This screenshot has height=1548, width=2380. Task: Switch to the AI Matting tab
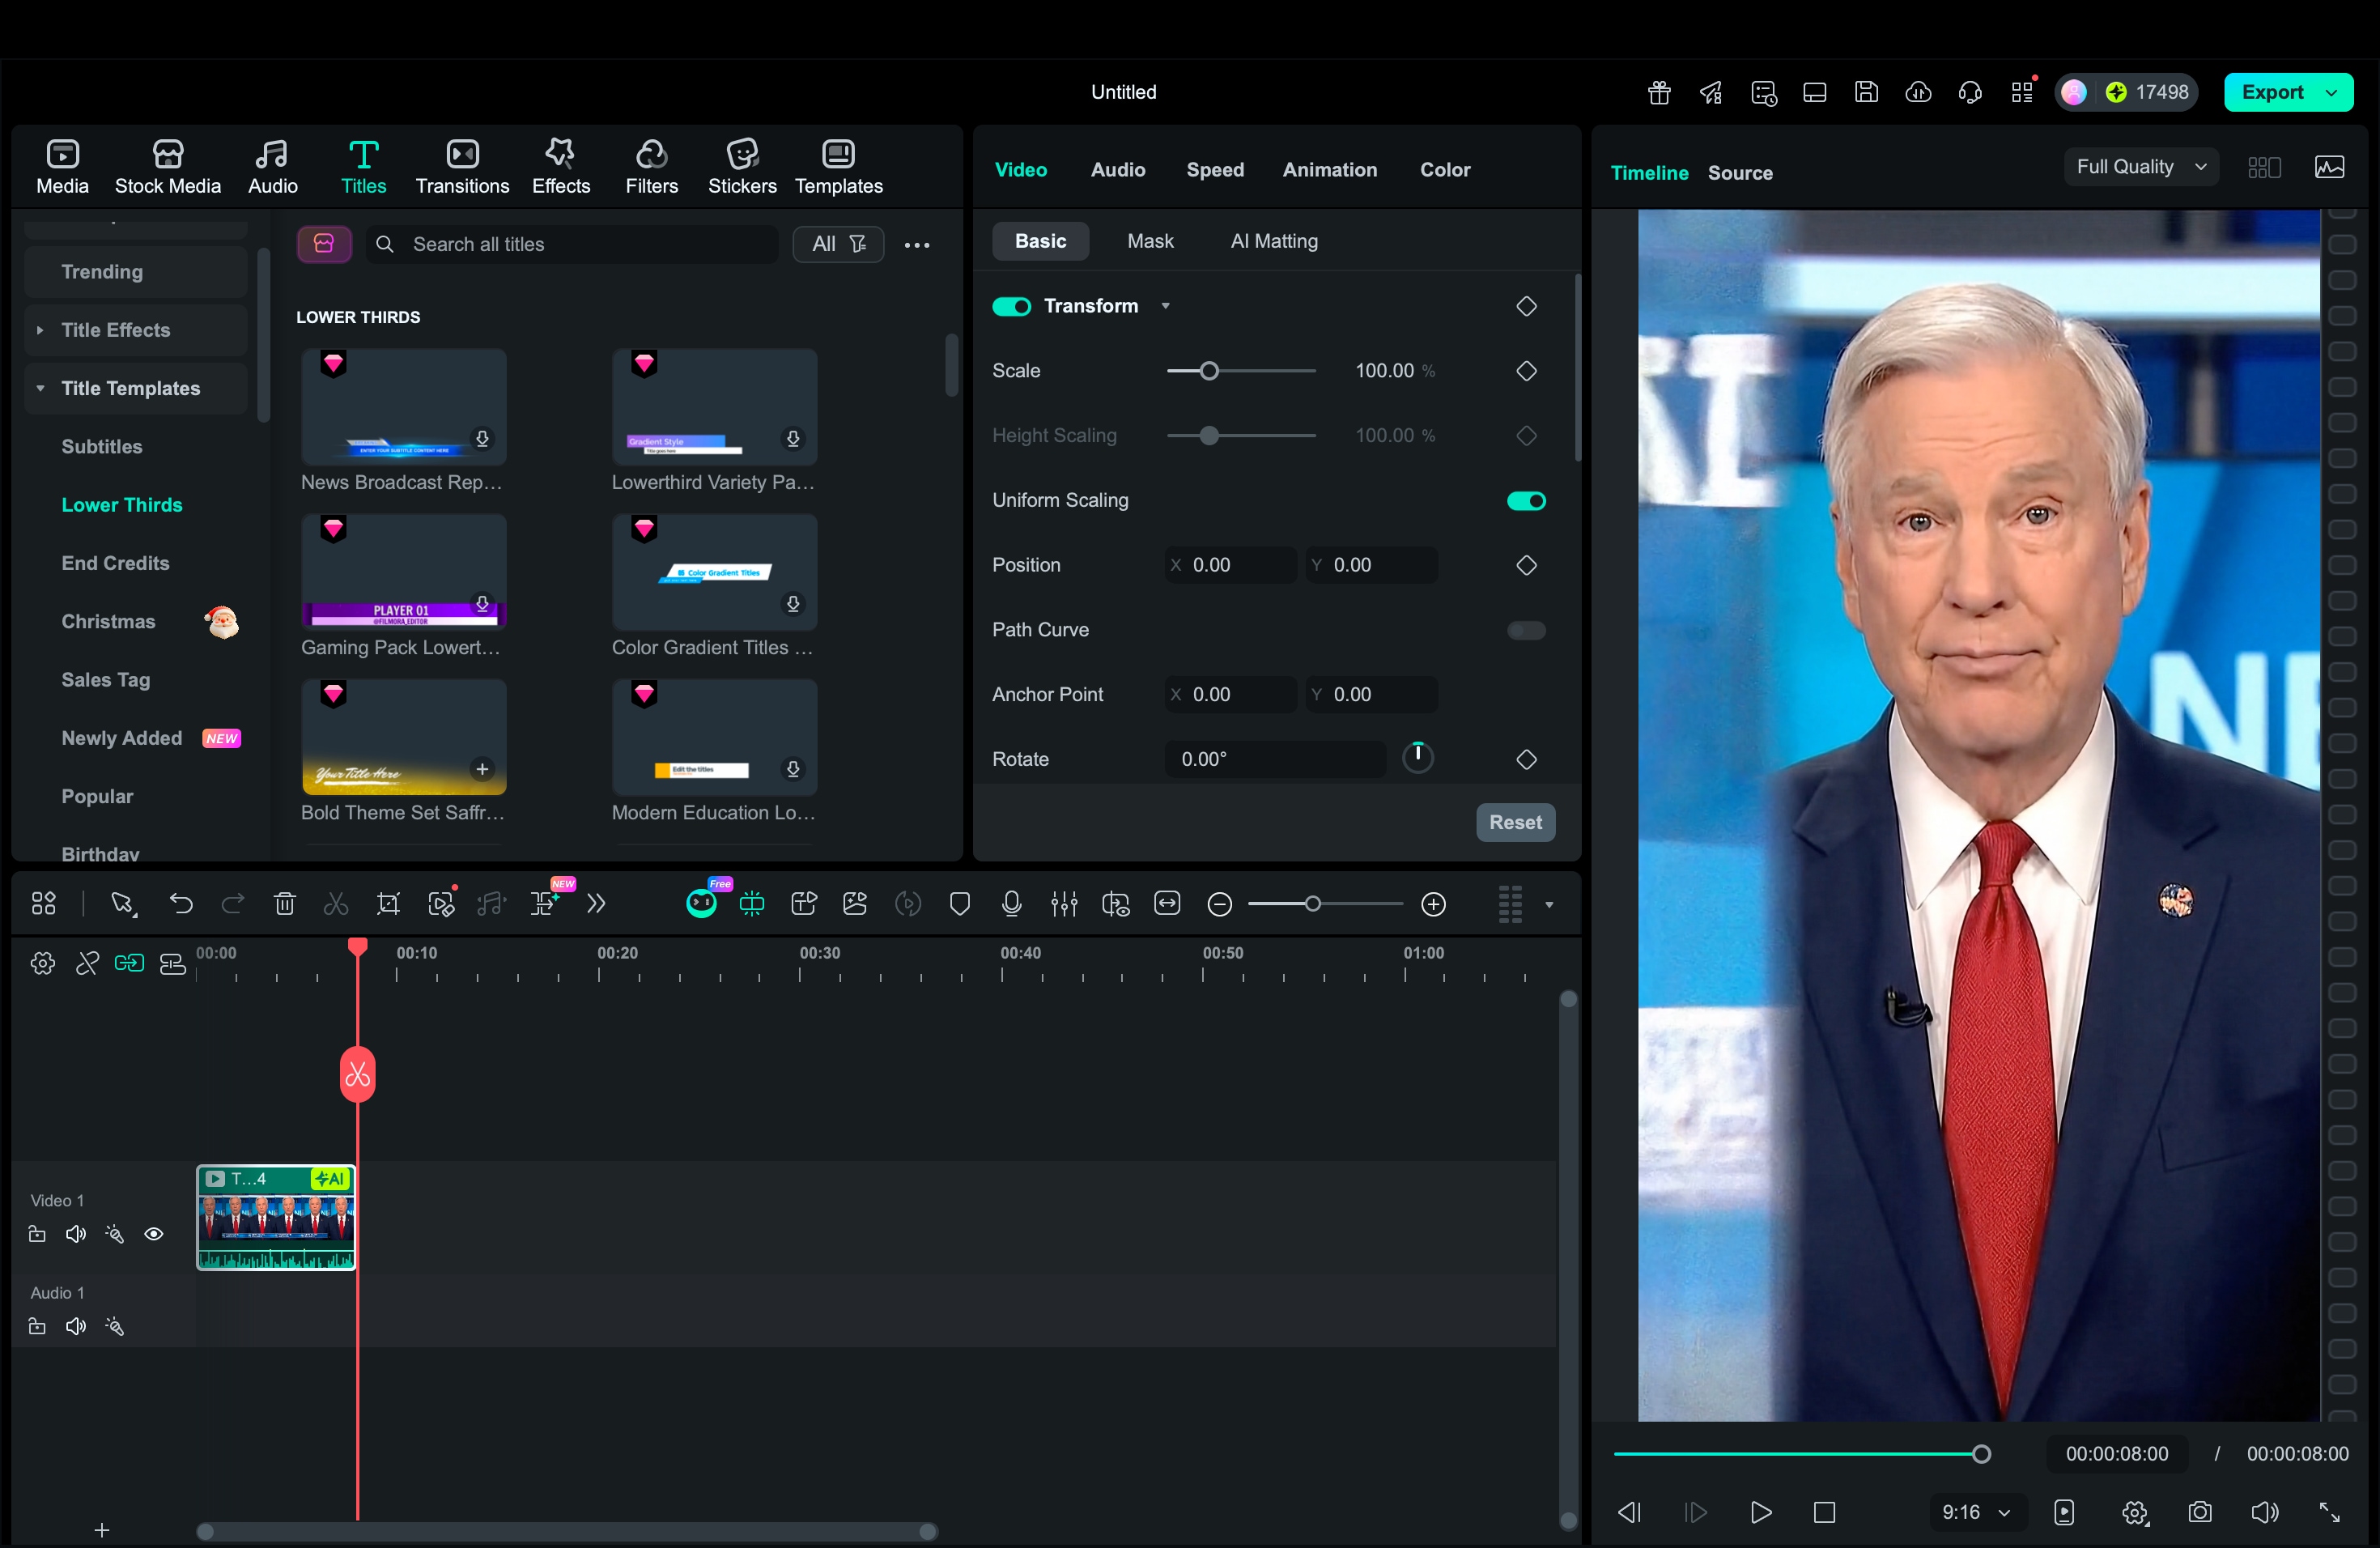(1273, 241)
